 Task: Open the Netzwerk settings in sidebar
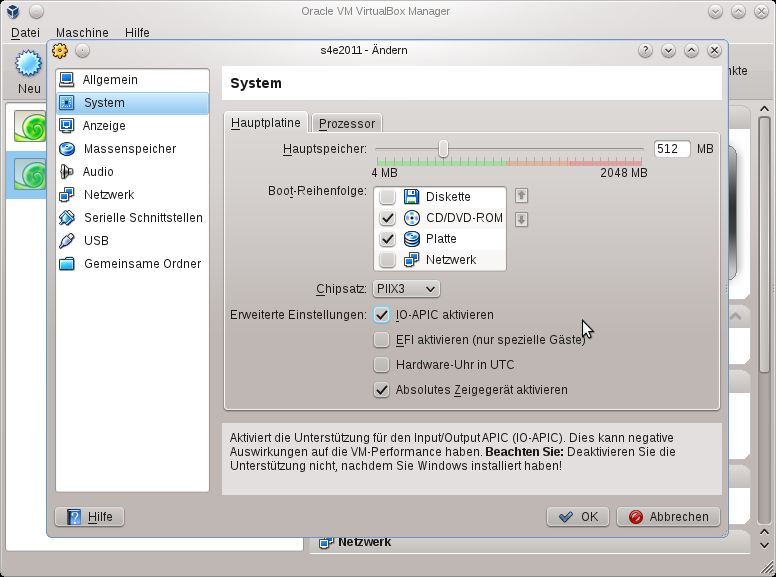point(132,194)
